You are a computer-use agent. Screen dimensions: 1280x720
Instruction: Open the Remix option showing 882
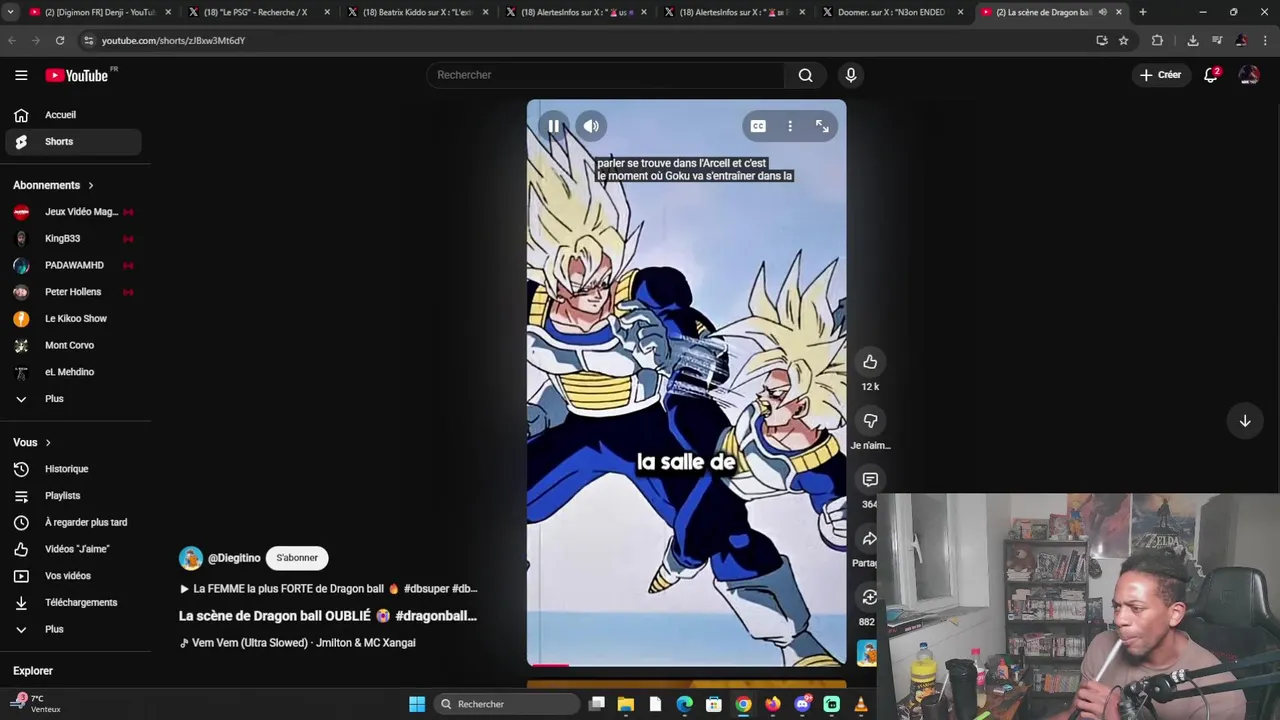point(868,598)
